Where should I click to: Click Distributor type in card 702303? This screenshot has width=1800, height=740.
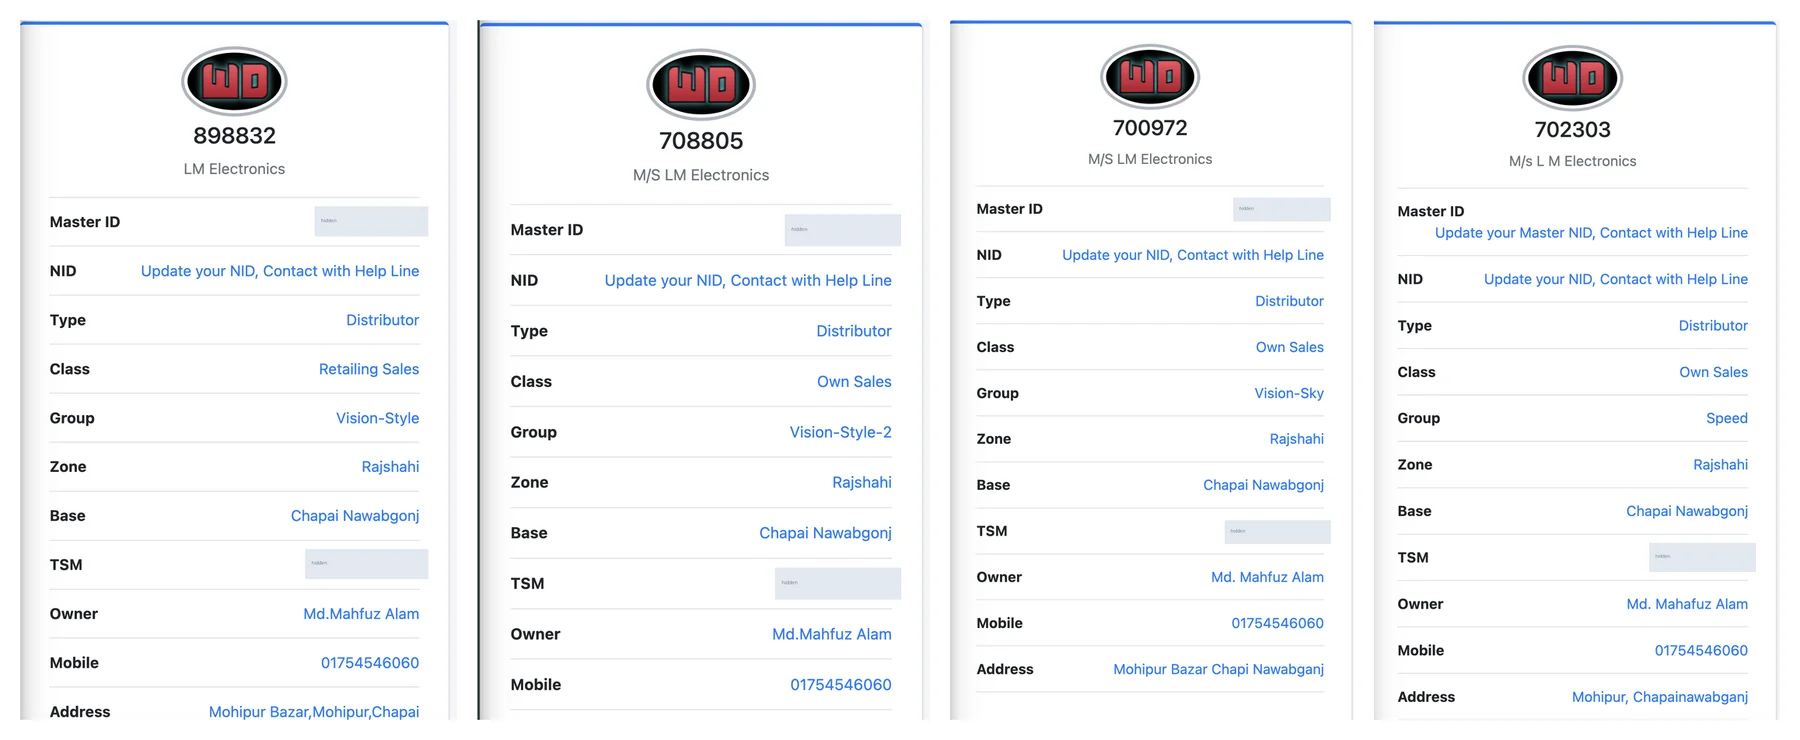click(1713, 326)
